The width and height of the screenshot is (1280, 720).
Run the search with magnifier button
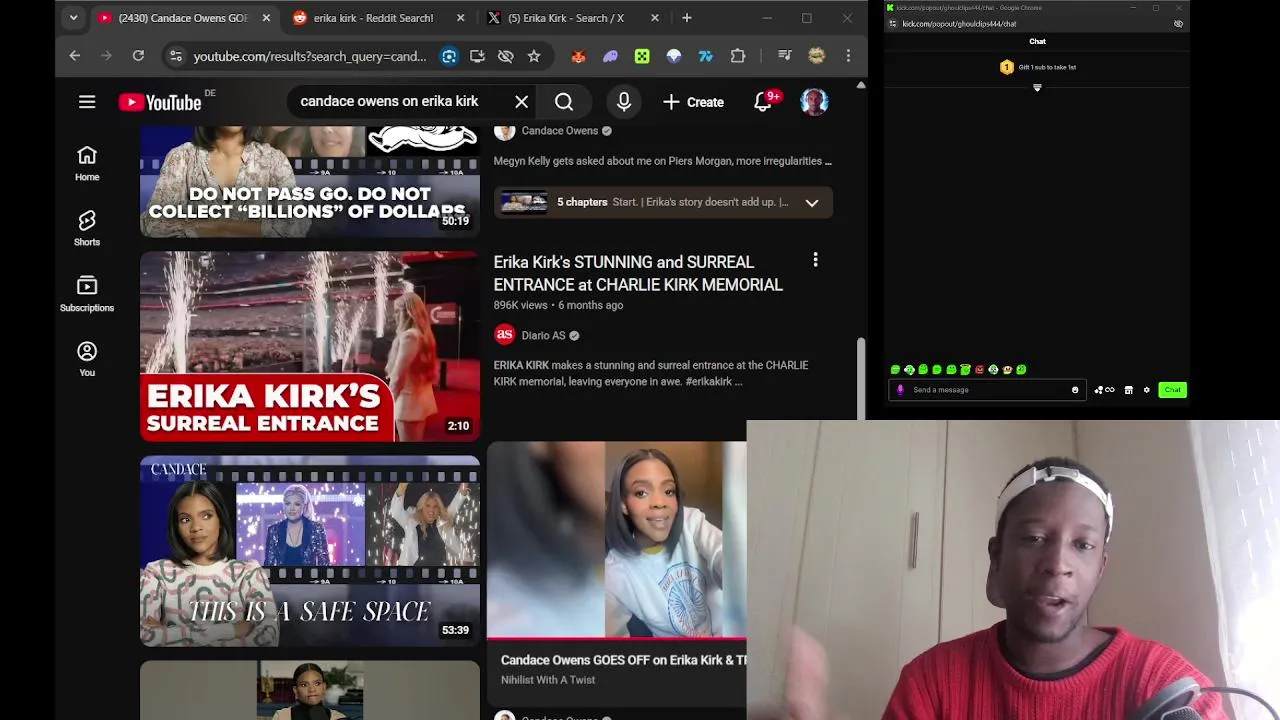point(564,102)
